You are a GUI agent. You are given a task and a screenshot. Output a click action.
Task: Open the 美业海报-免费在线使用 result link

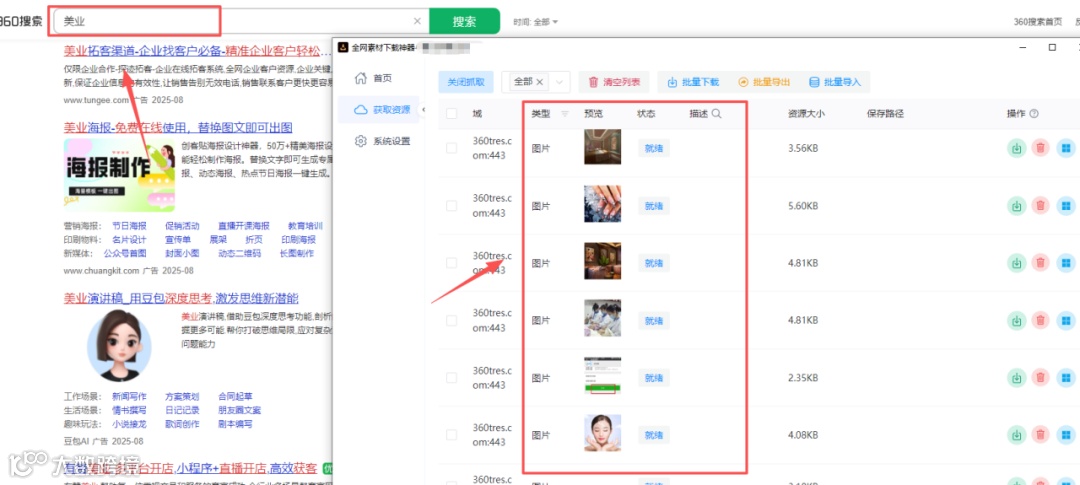(178, 127)
